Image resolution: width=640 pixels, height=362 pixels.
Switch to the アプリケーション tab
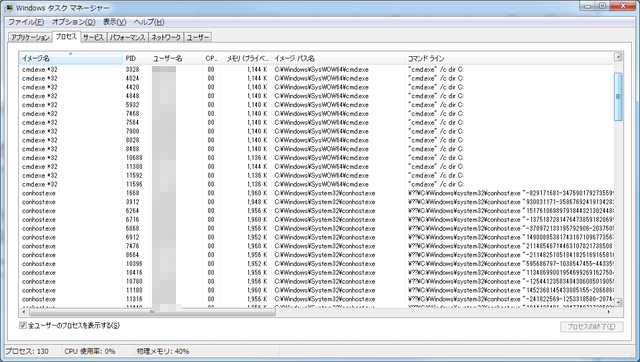pyautogui.click(x=30, y=37)
